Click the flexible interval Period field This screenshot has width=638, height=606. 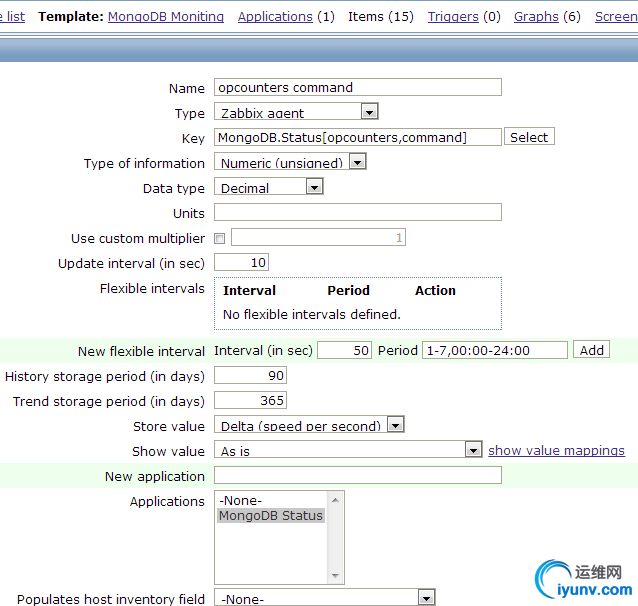(x=495, y=350)
